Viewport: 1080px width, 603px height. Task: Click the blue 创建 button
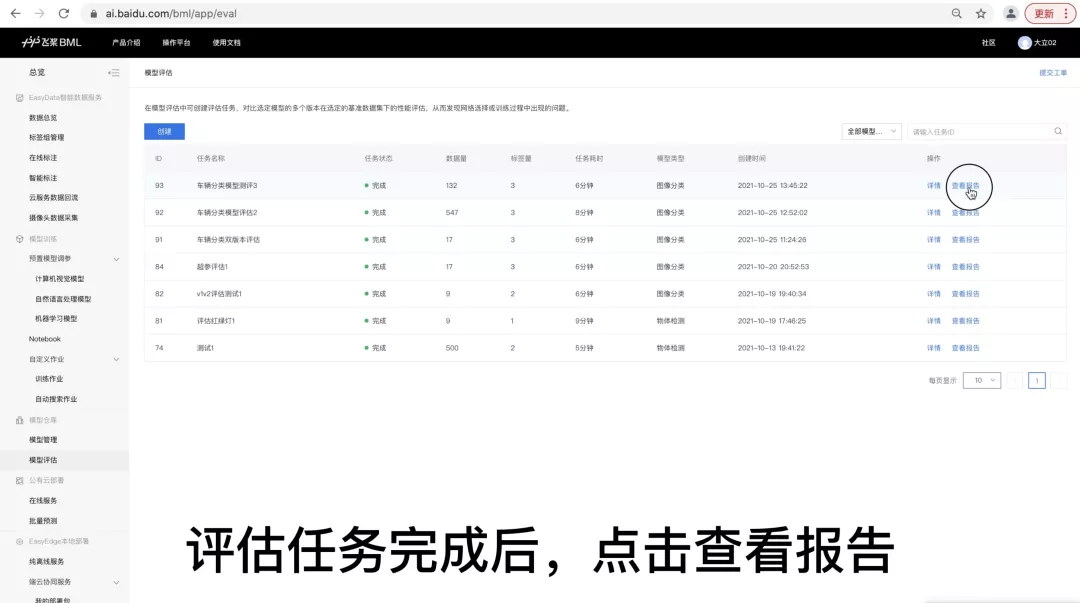(x=164, y=132)
